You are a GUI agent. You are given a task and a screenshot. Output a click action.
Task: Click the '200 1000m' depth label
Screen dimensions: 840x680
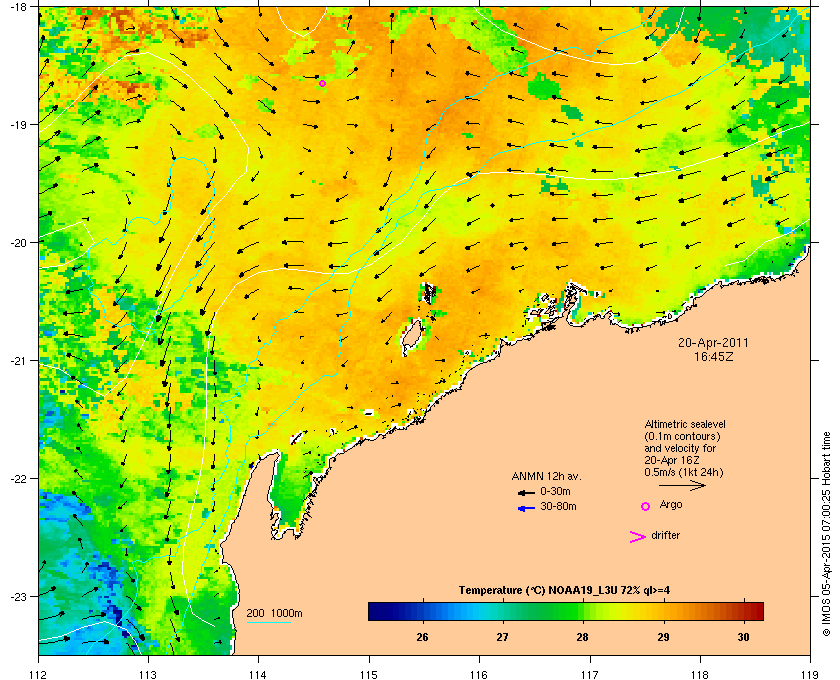click(x=274, y=614)
